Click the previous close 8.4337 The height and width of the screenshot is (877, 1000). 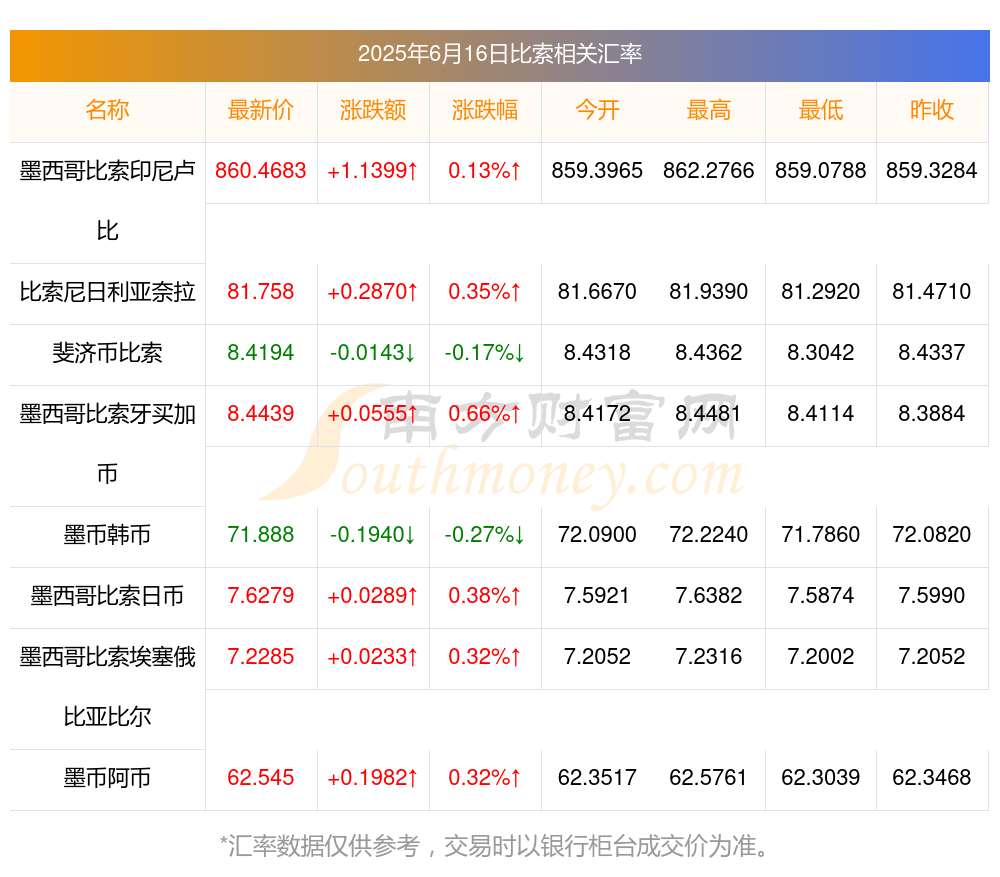tap(932, 353)
